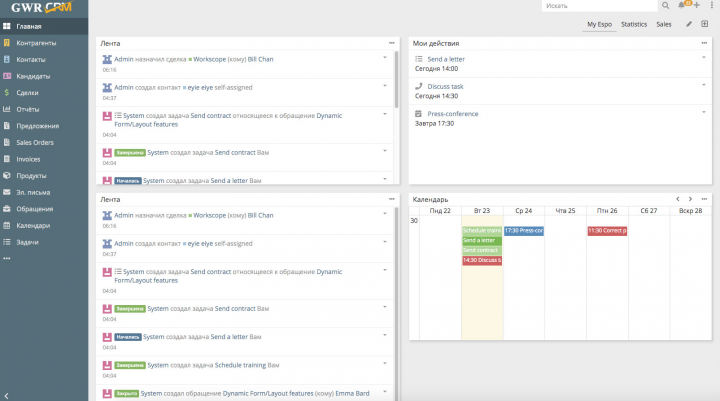Click the Эл. письма envelope icon

pyautogui.click(x=6, y=192)
